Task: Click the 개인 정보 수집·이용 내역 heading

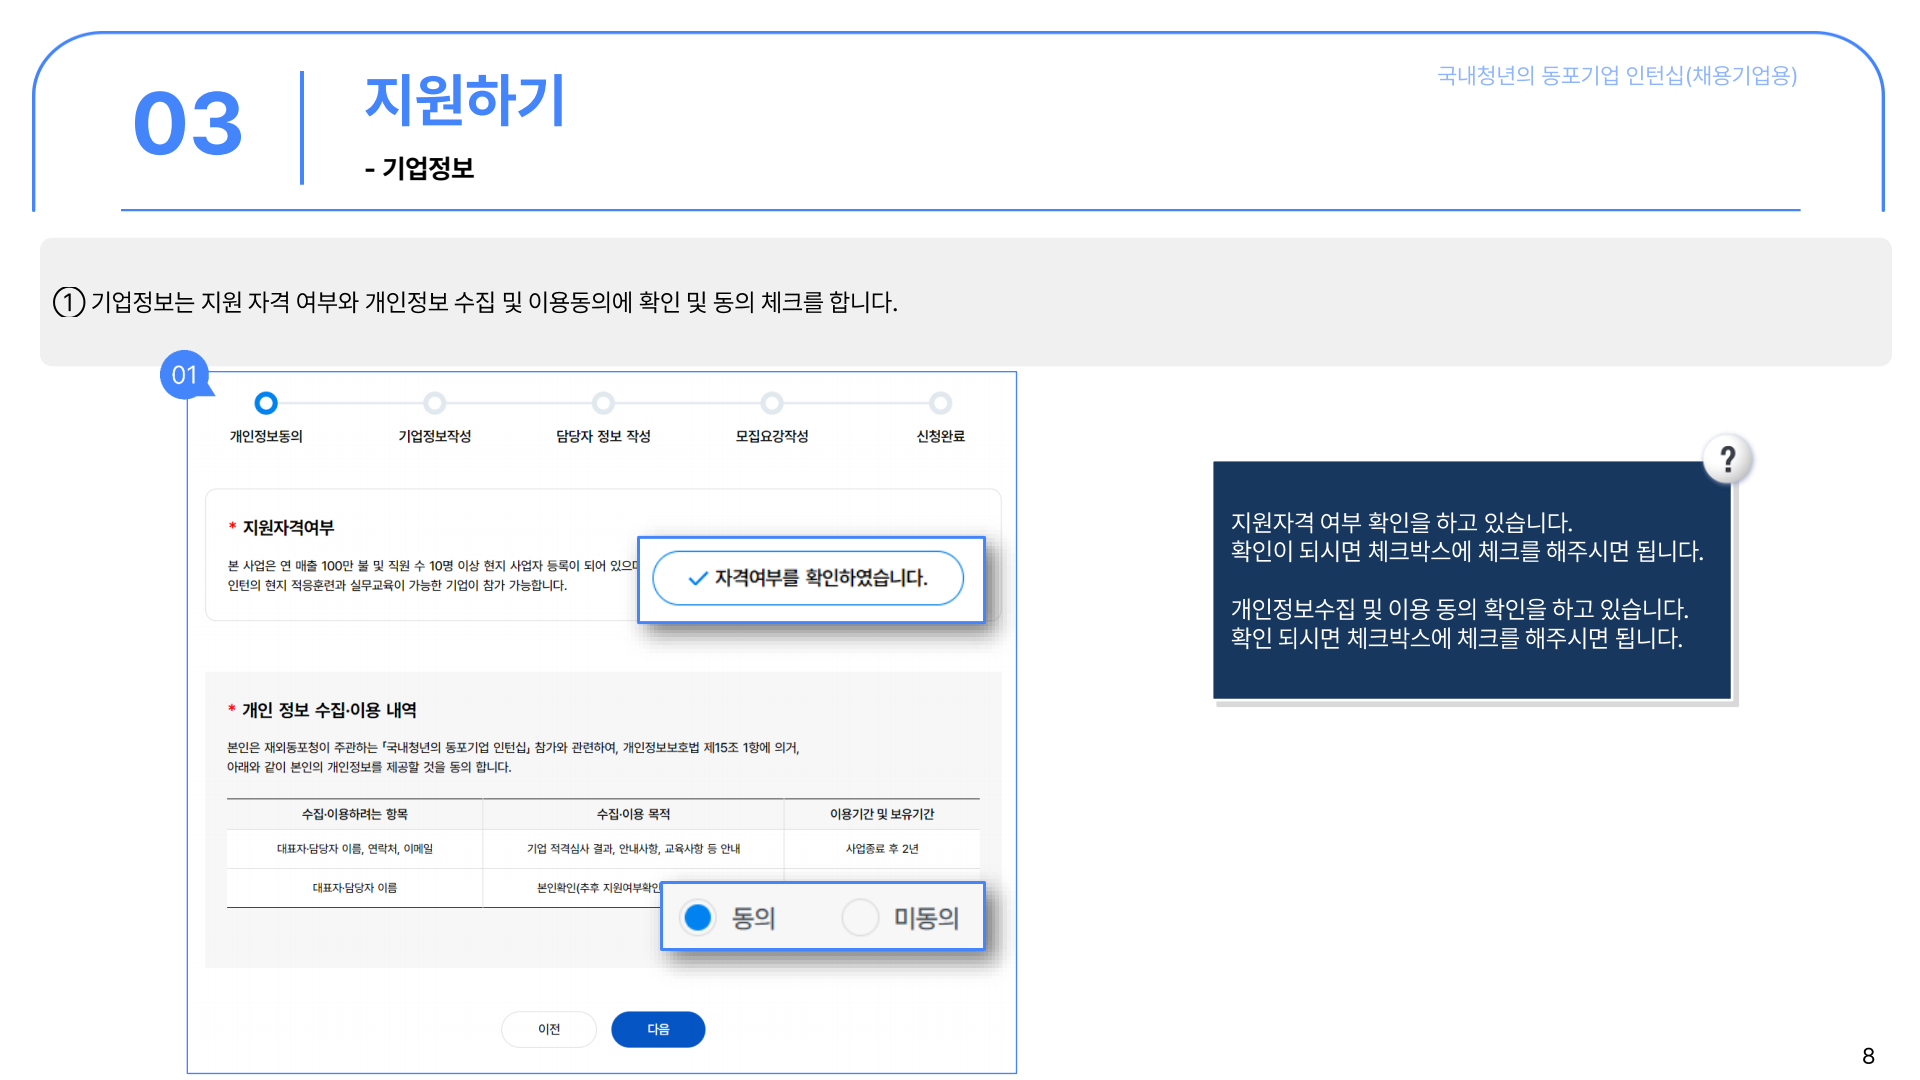Action: [x=329, y=710]
